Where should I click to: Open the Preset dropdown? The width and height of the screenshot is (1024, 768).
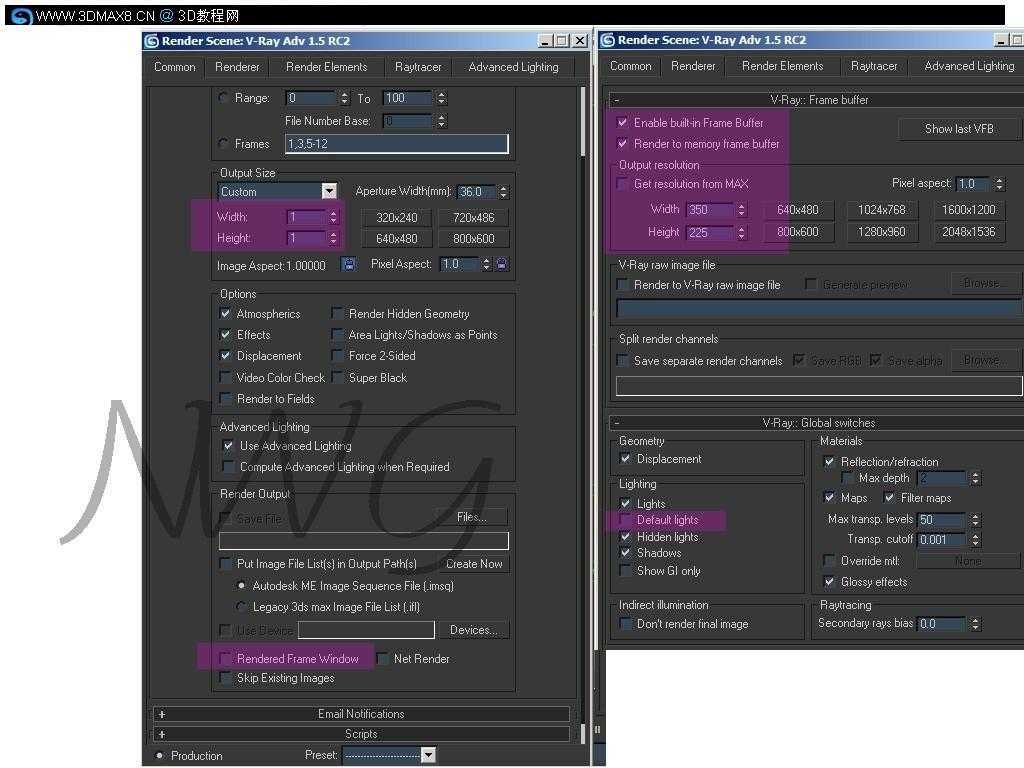tap(428, 756)
